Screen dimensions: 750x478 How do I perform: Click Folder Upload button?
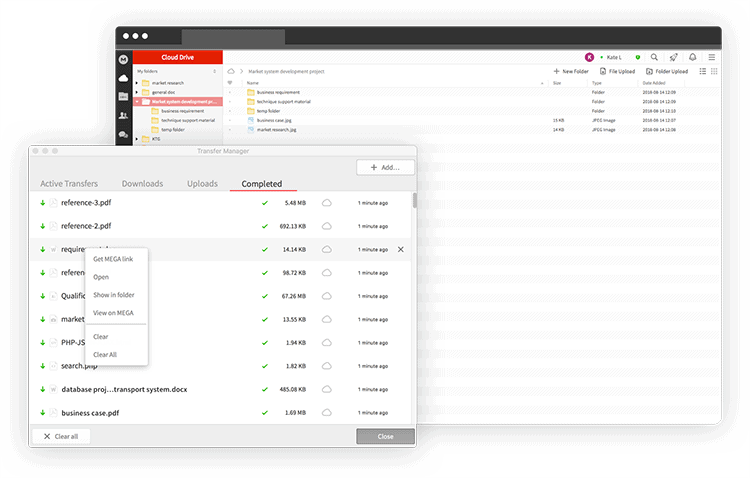pyautogui.click(x=667, y=71)
